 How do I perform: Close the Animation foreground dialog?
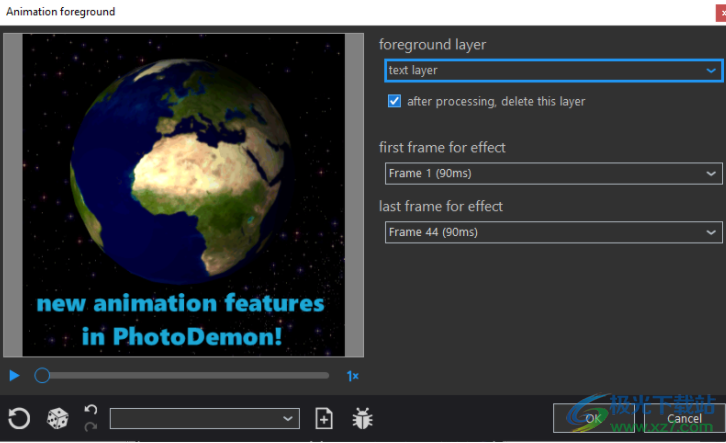point(721,13)
